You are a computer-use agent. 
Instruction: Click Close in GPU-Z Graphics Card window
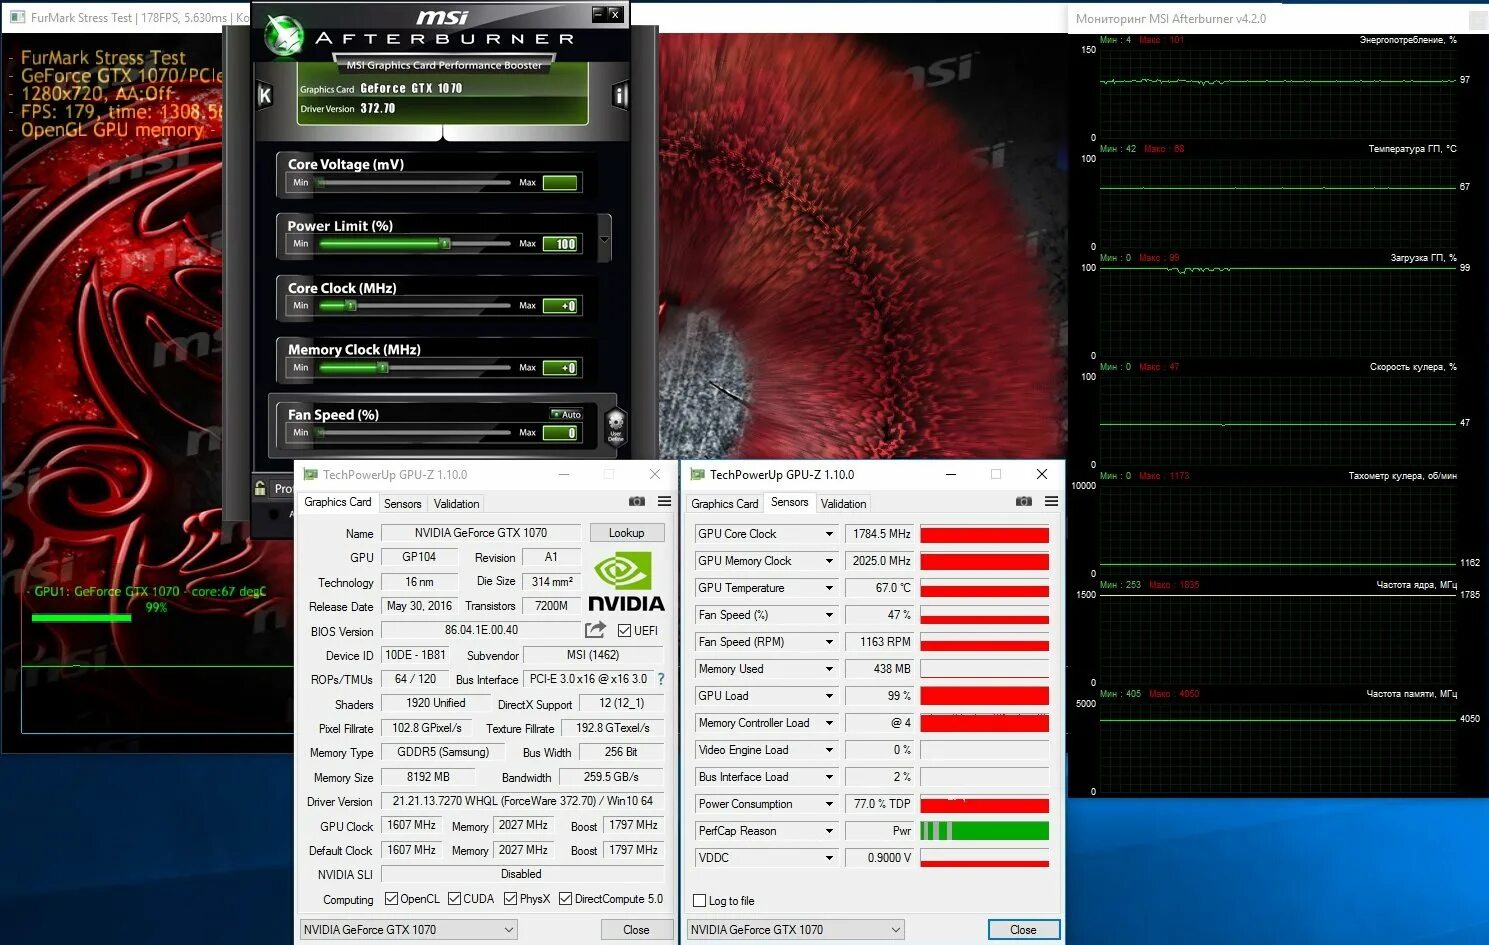pyautogui.click(x=636, y=930)
